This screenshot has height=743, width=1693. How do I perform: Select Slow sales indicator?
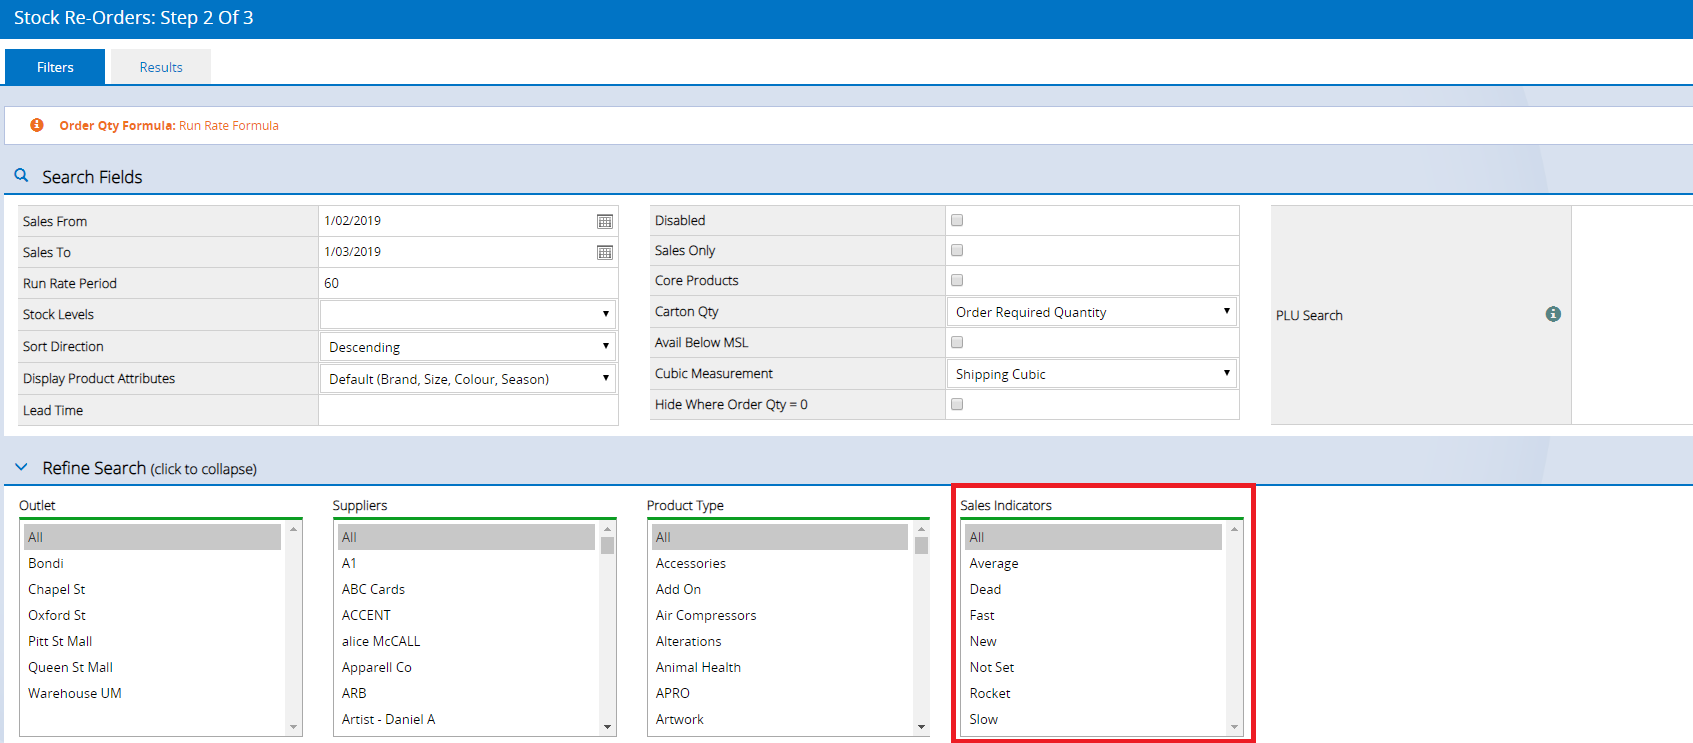(1094, 719)
